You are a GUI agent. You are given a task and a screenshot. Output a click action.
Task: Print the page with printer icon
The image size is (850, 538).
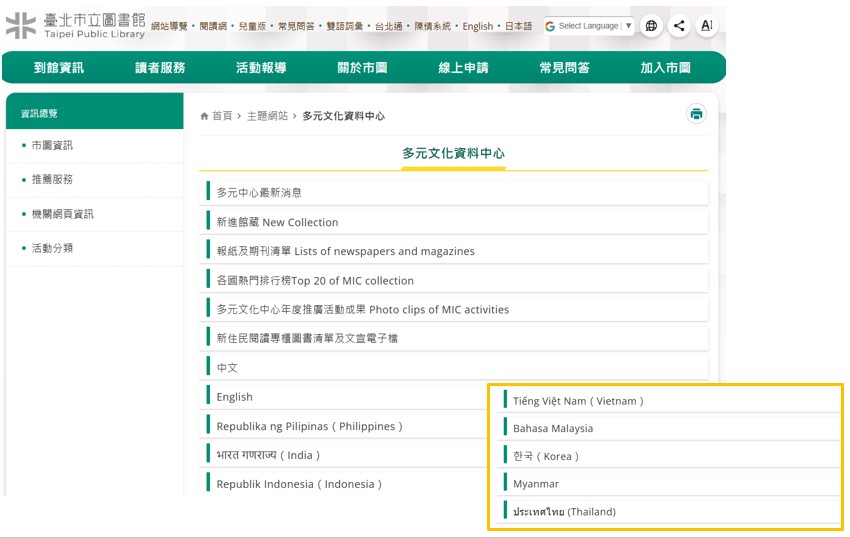pos(696,114)
